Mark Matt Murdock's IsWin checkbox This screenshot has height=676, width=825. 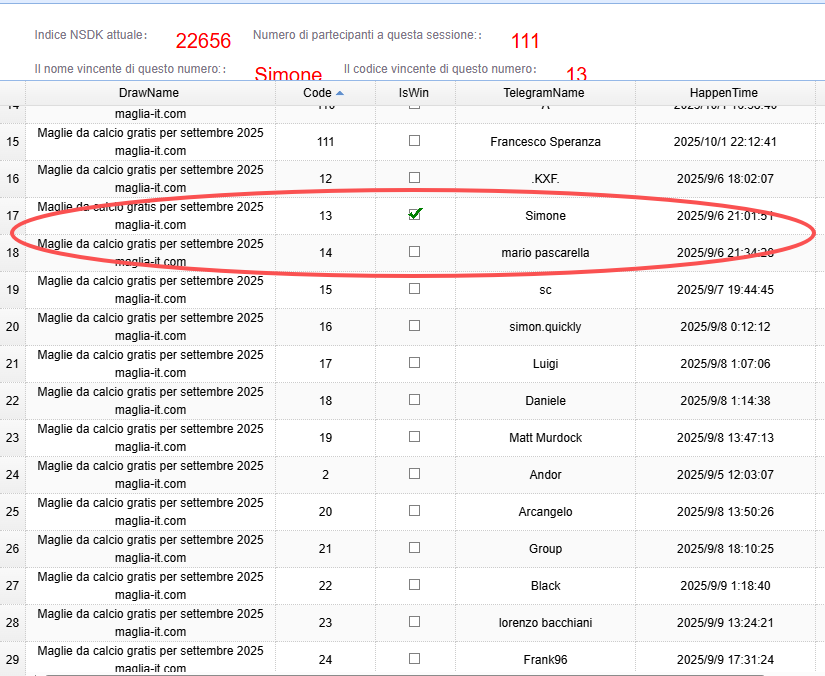coord(415,437)
